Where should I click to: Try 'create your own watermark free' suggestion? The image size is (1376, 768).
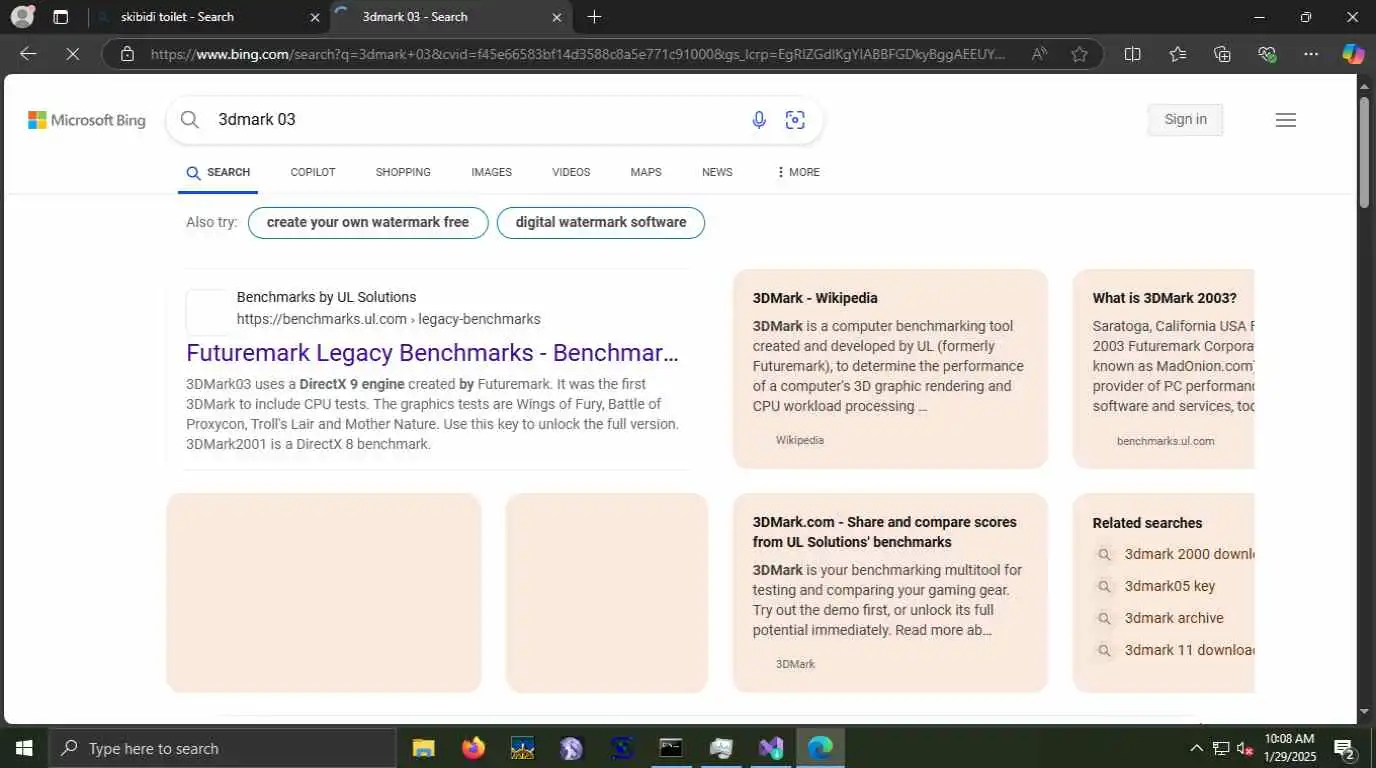pos(368,223)
